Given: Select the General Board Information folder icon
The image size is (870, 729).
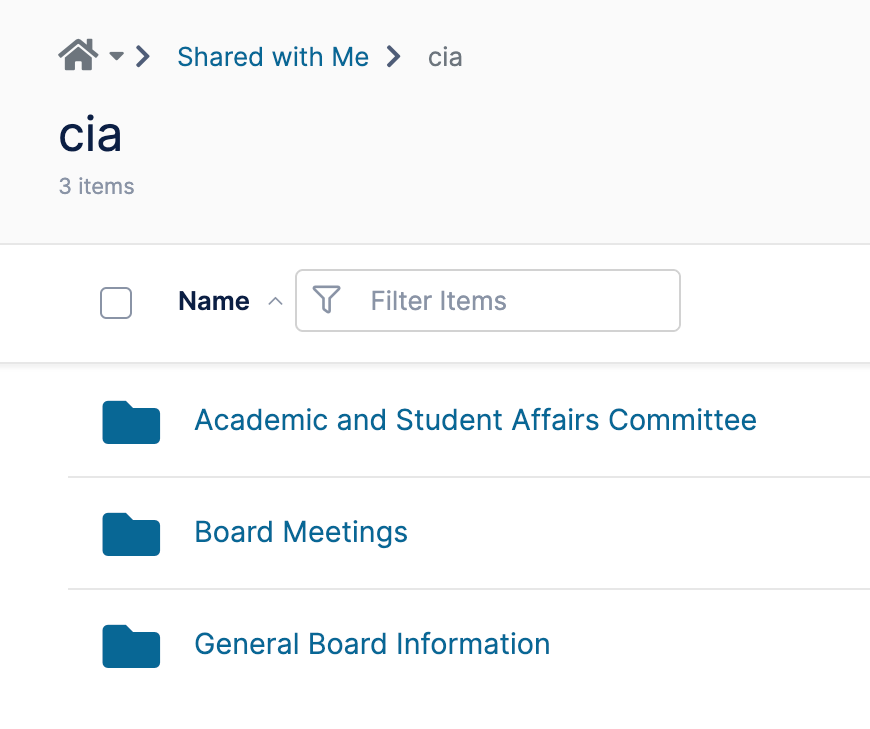Looking at the screenshot, I should pos(131,646).
